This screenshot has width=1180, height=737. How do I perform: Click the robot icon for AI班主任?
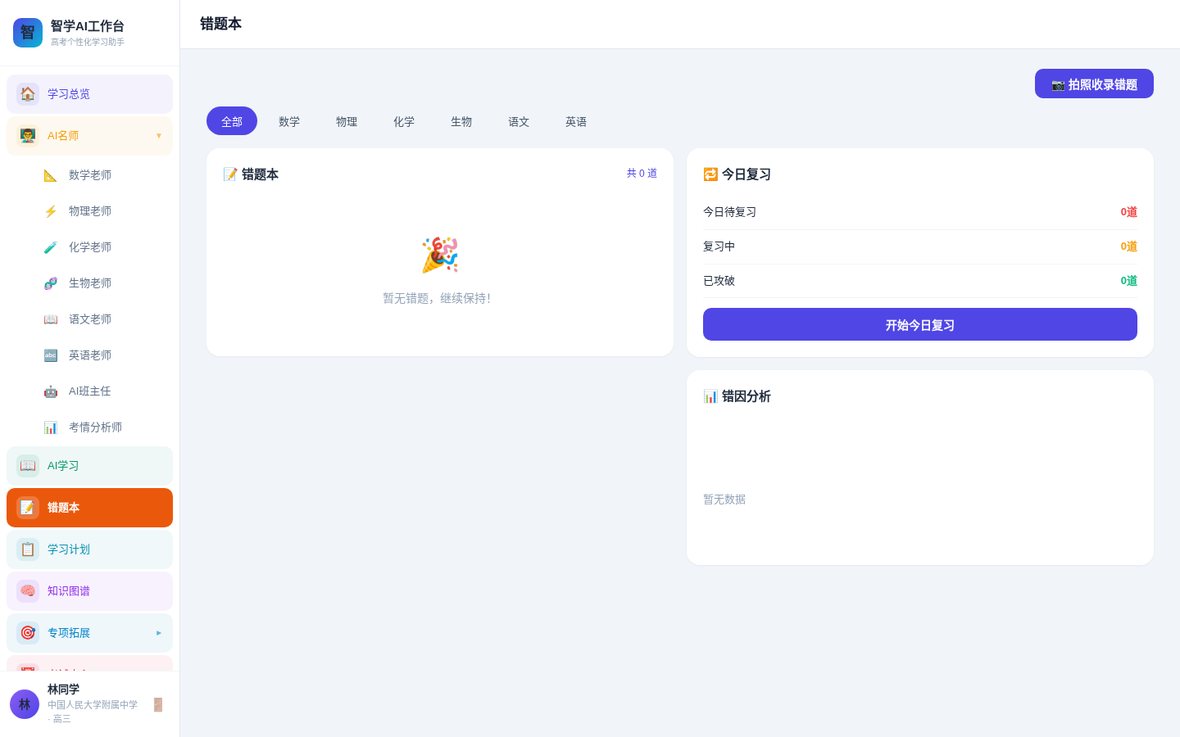(50, 391)
